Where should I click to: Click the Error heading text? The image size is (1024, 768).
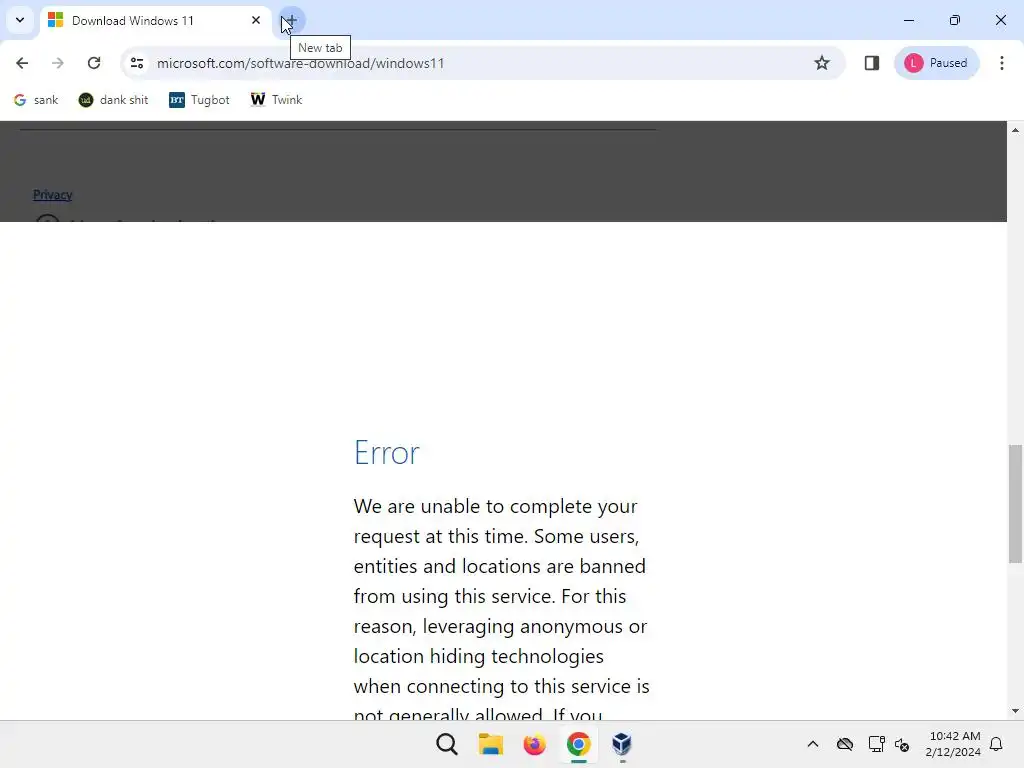387,453
